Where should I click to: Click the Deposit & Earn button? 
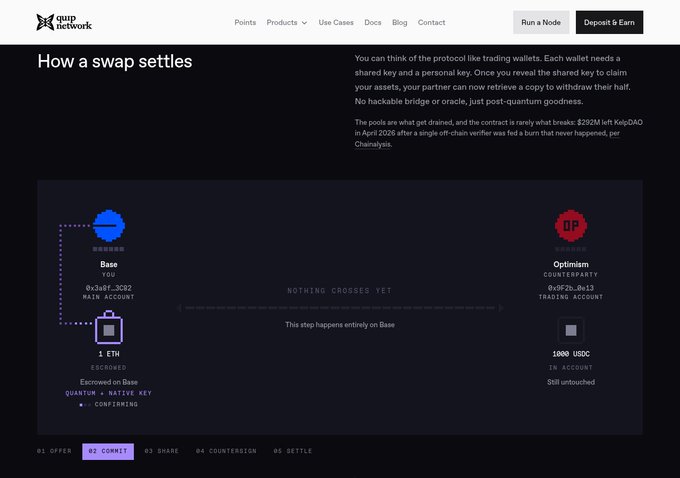click(609, 22)
